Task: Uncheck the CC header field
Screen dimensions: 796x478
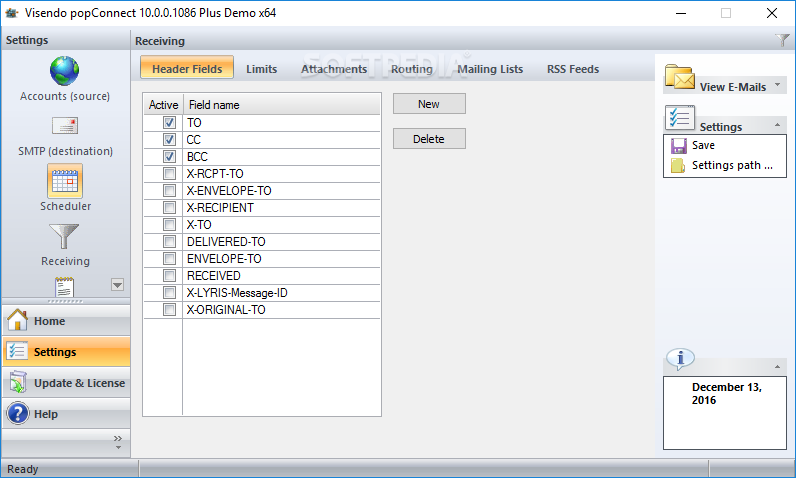Action: 169,140
